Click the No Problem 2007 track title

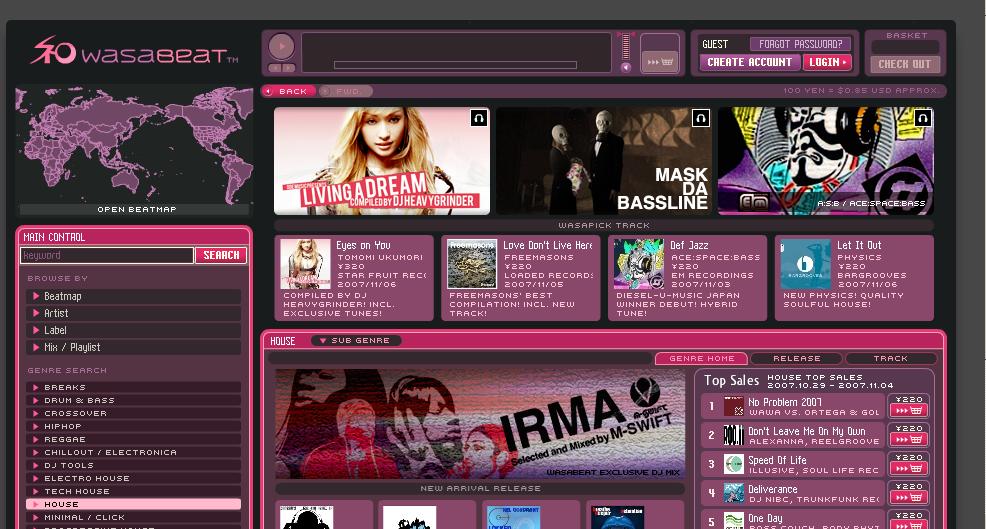(x=785, y=402)
